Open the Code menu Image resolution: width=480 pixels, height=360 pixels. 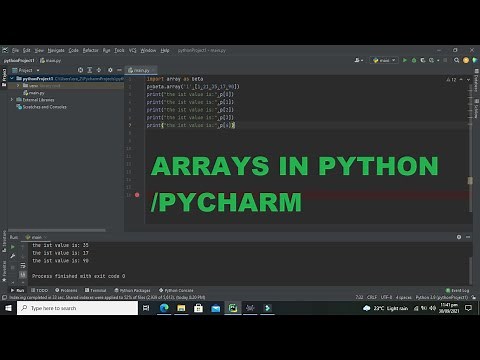coord(73,50)
